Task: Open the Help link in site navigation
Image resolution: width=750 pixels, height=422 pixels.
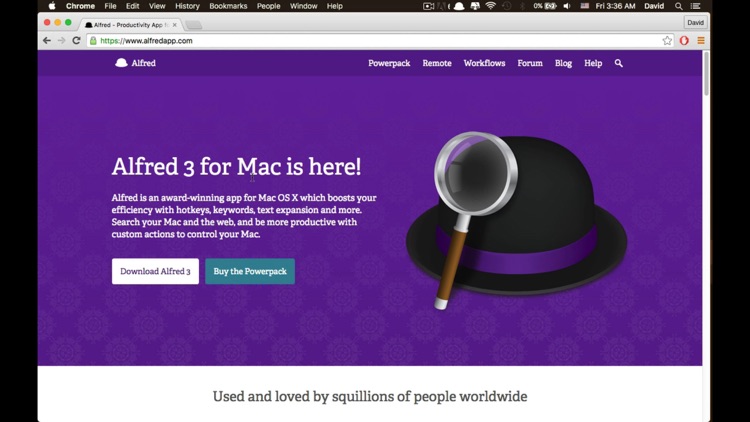Action: point(593,63)
